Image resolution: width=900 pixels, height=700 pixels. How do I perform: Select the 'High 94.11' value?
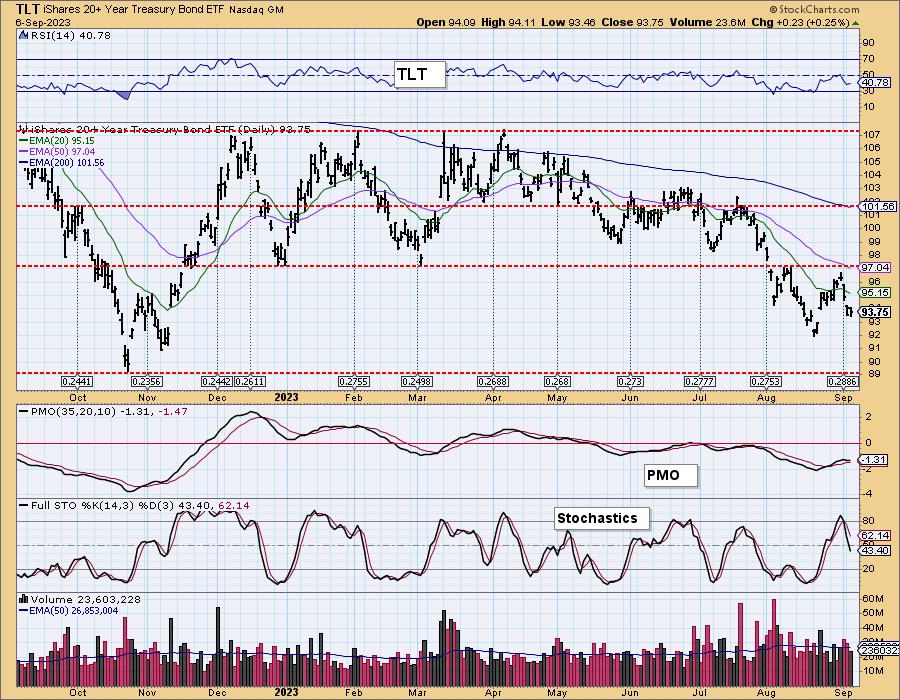click(508, 22)
